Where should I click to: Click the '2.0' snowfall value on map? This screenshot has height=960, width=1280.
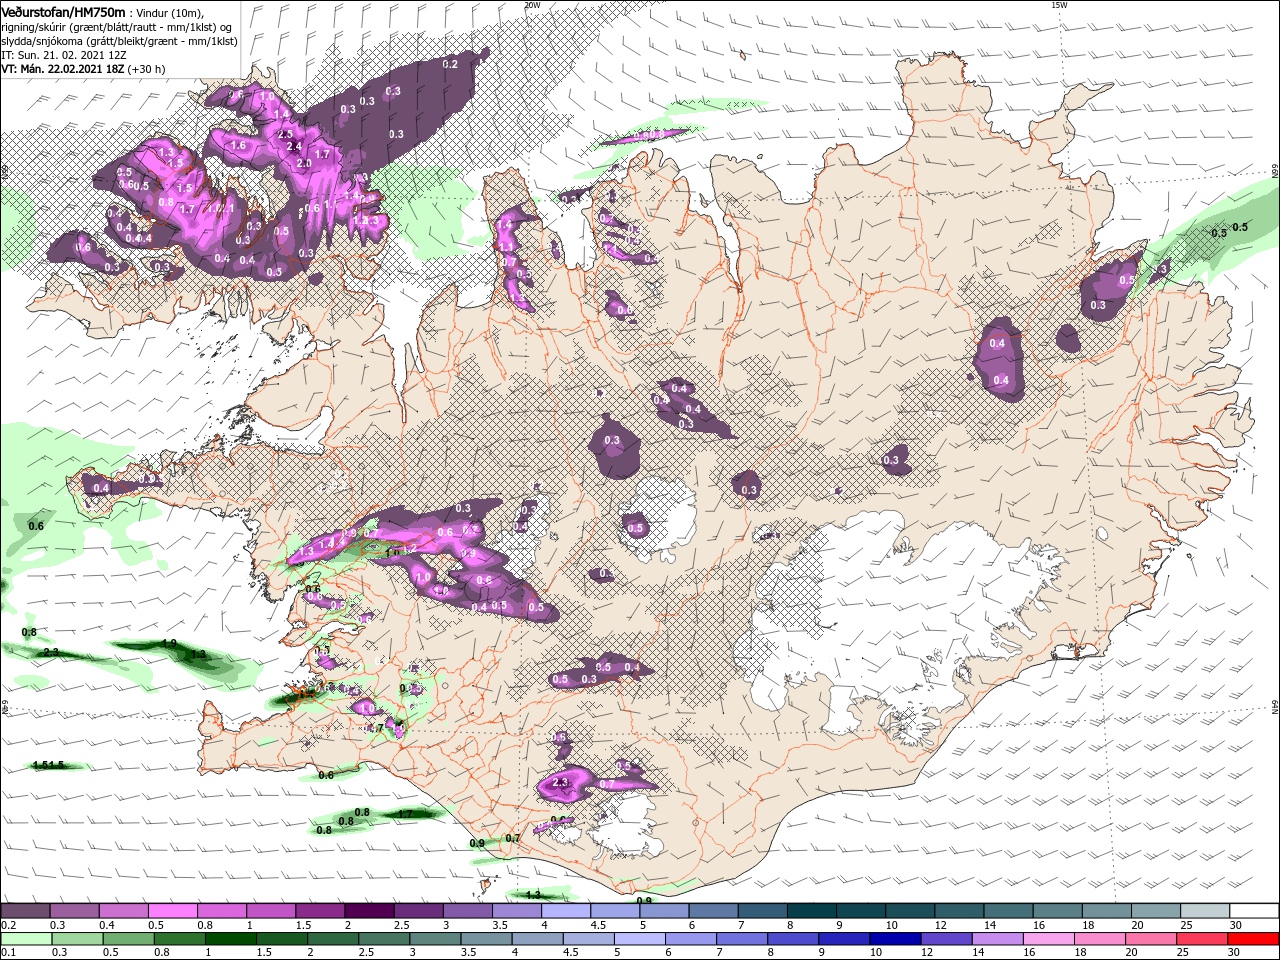303,163
